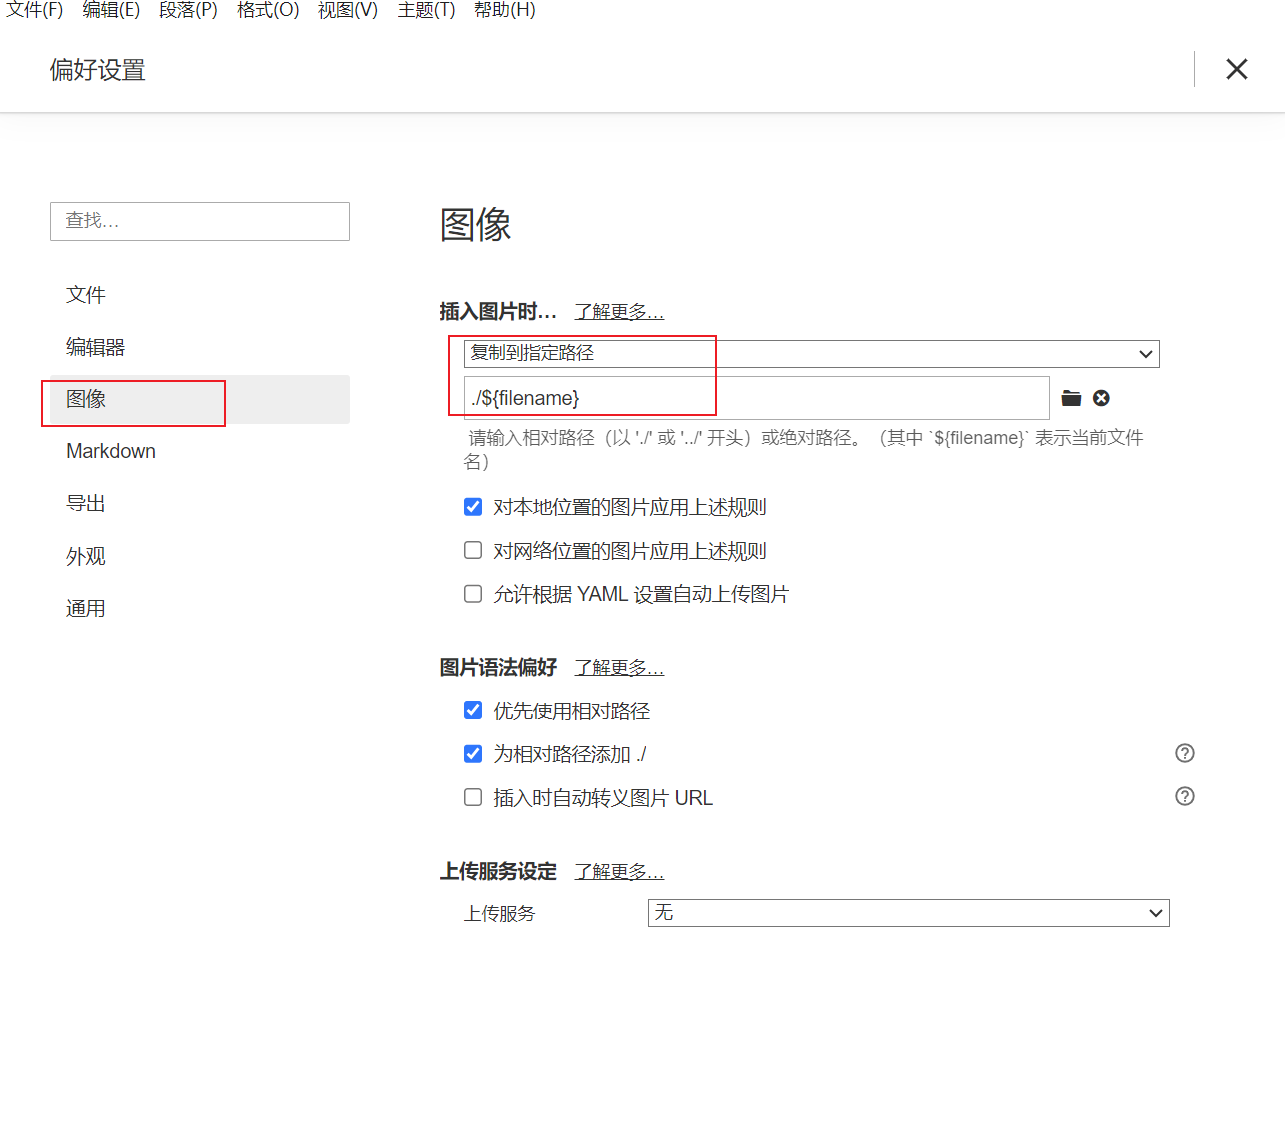1285x1129 pixels.
Task: Click the 查找 search box
Action: (200, 221)
